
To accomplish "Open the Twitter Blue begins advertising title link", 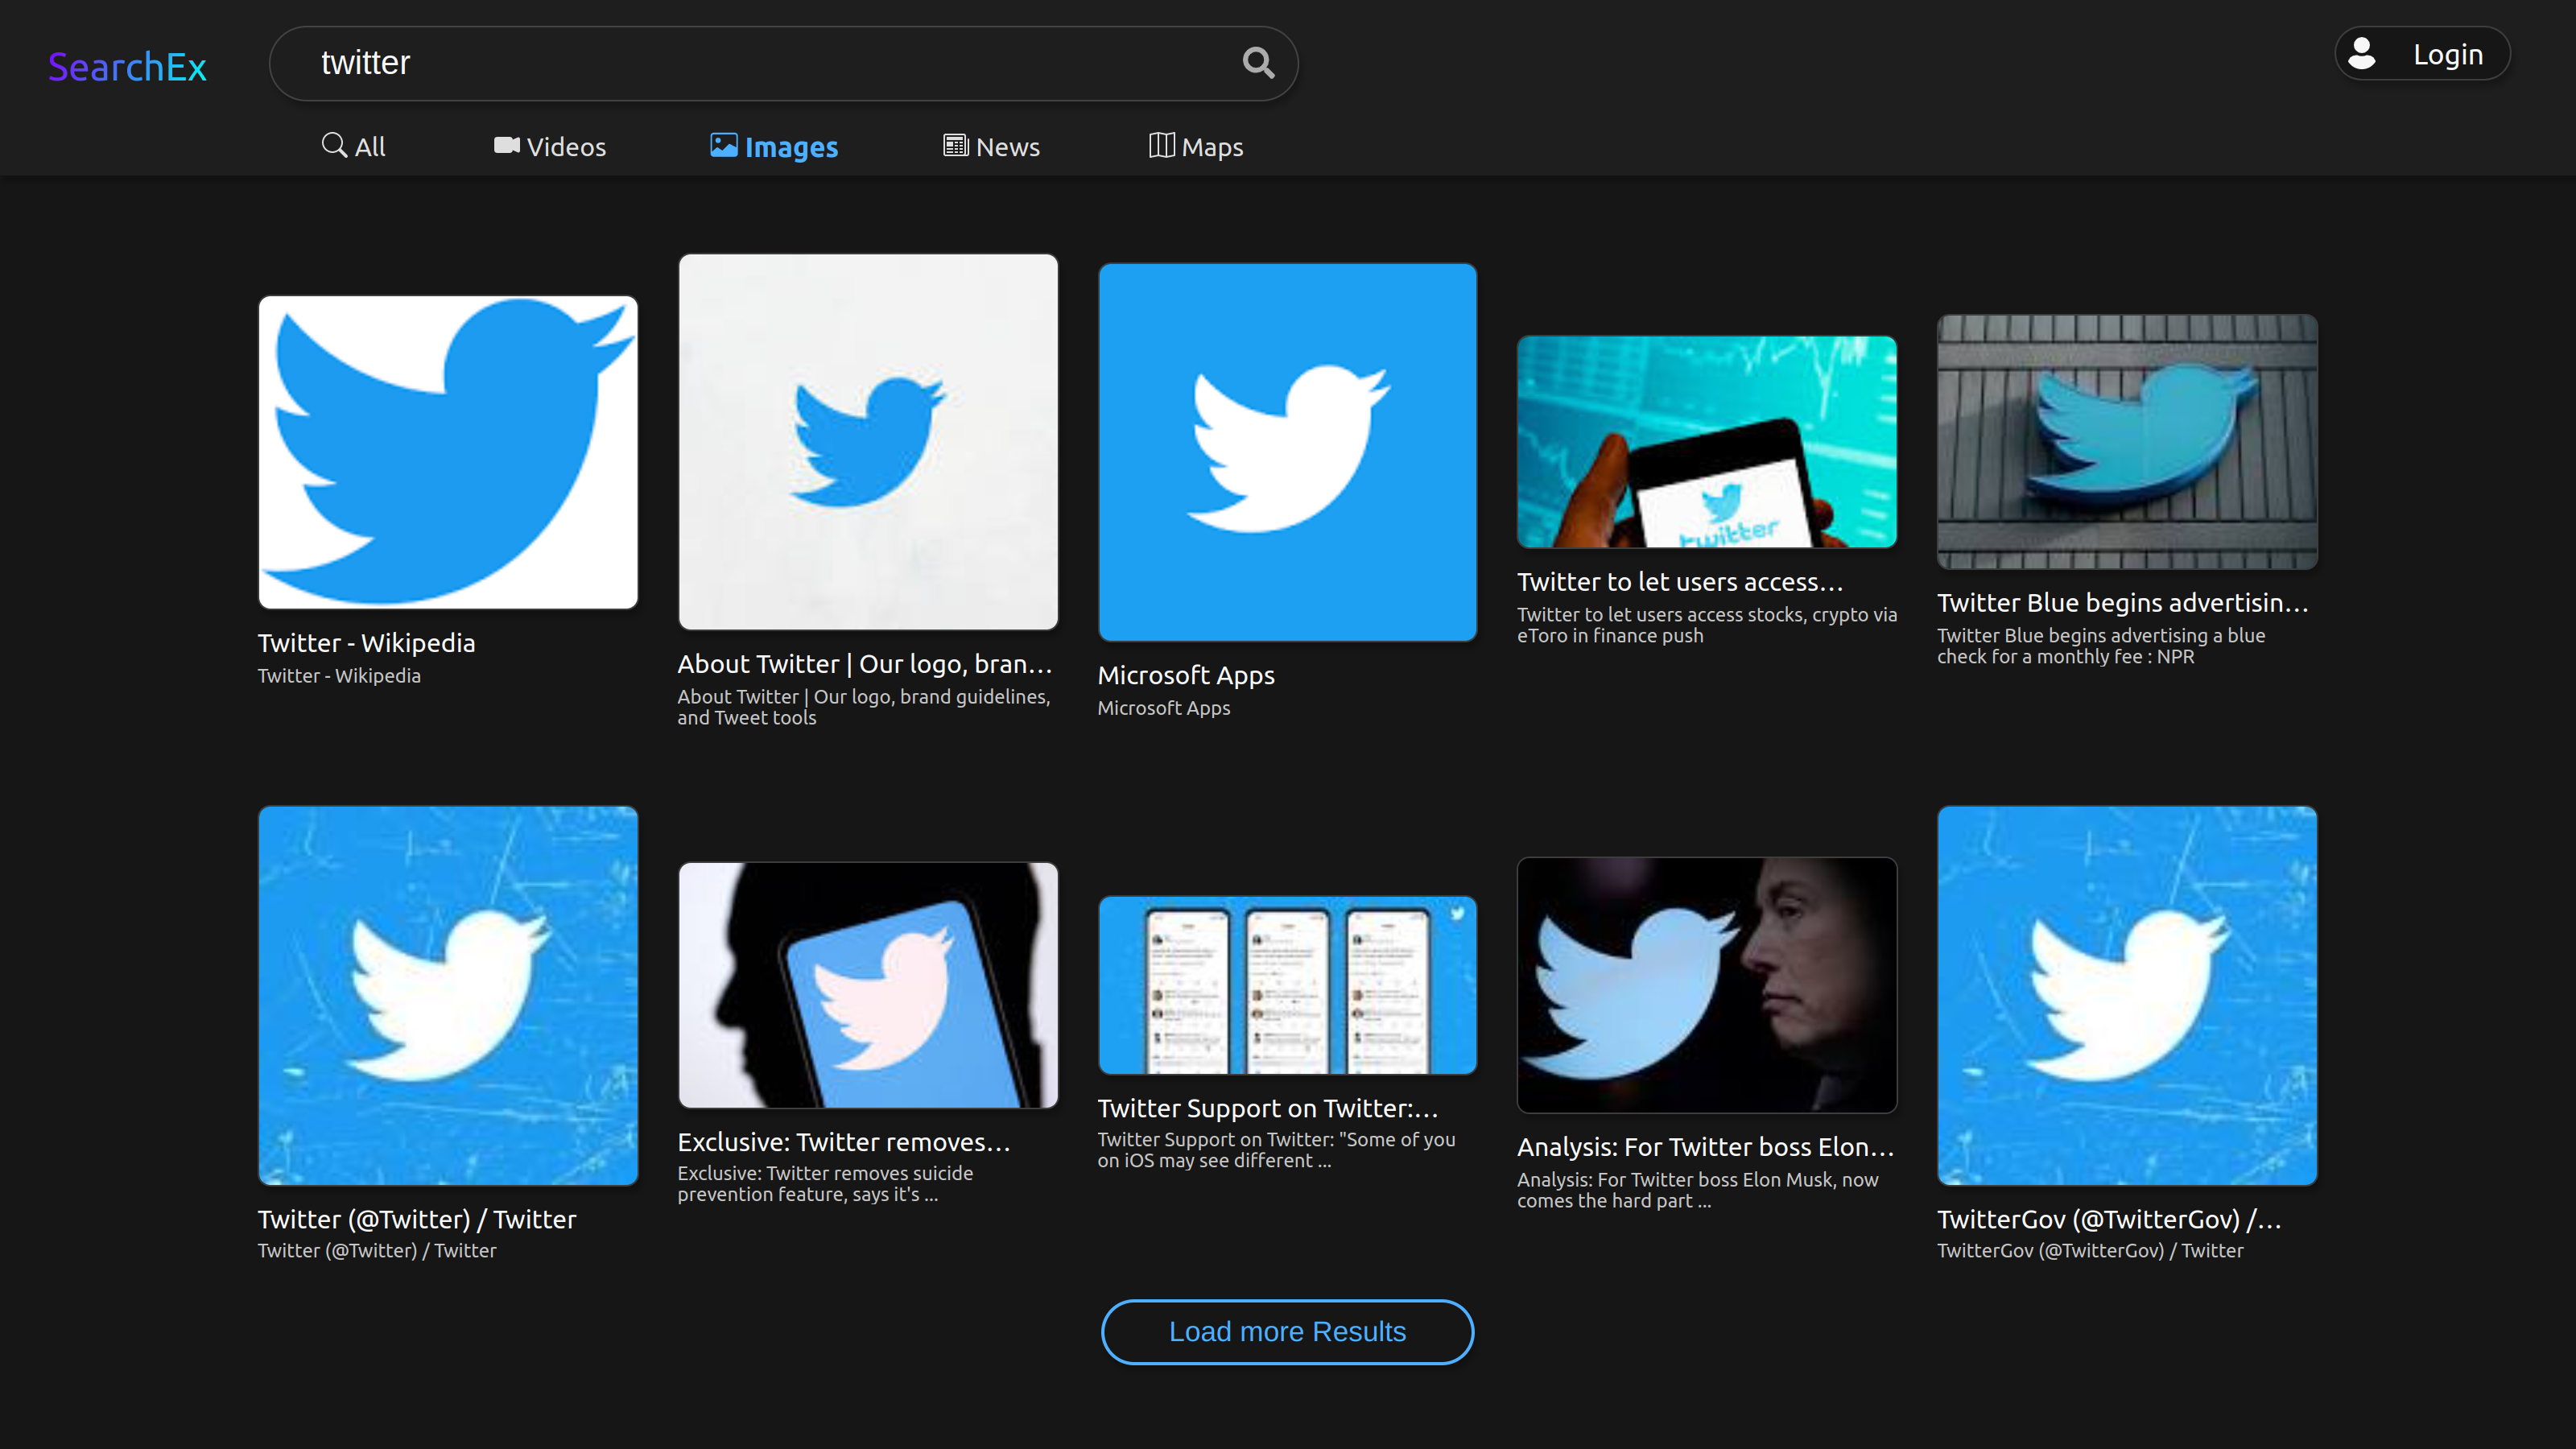I will tap(2122, 603).
